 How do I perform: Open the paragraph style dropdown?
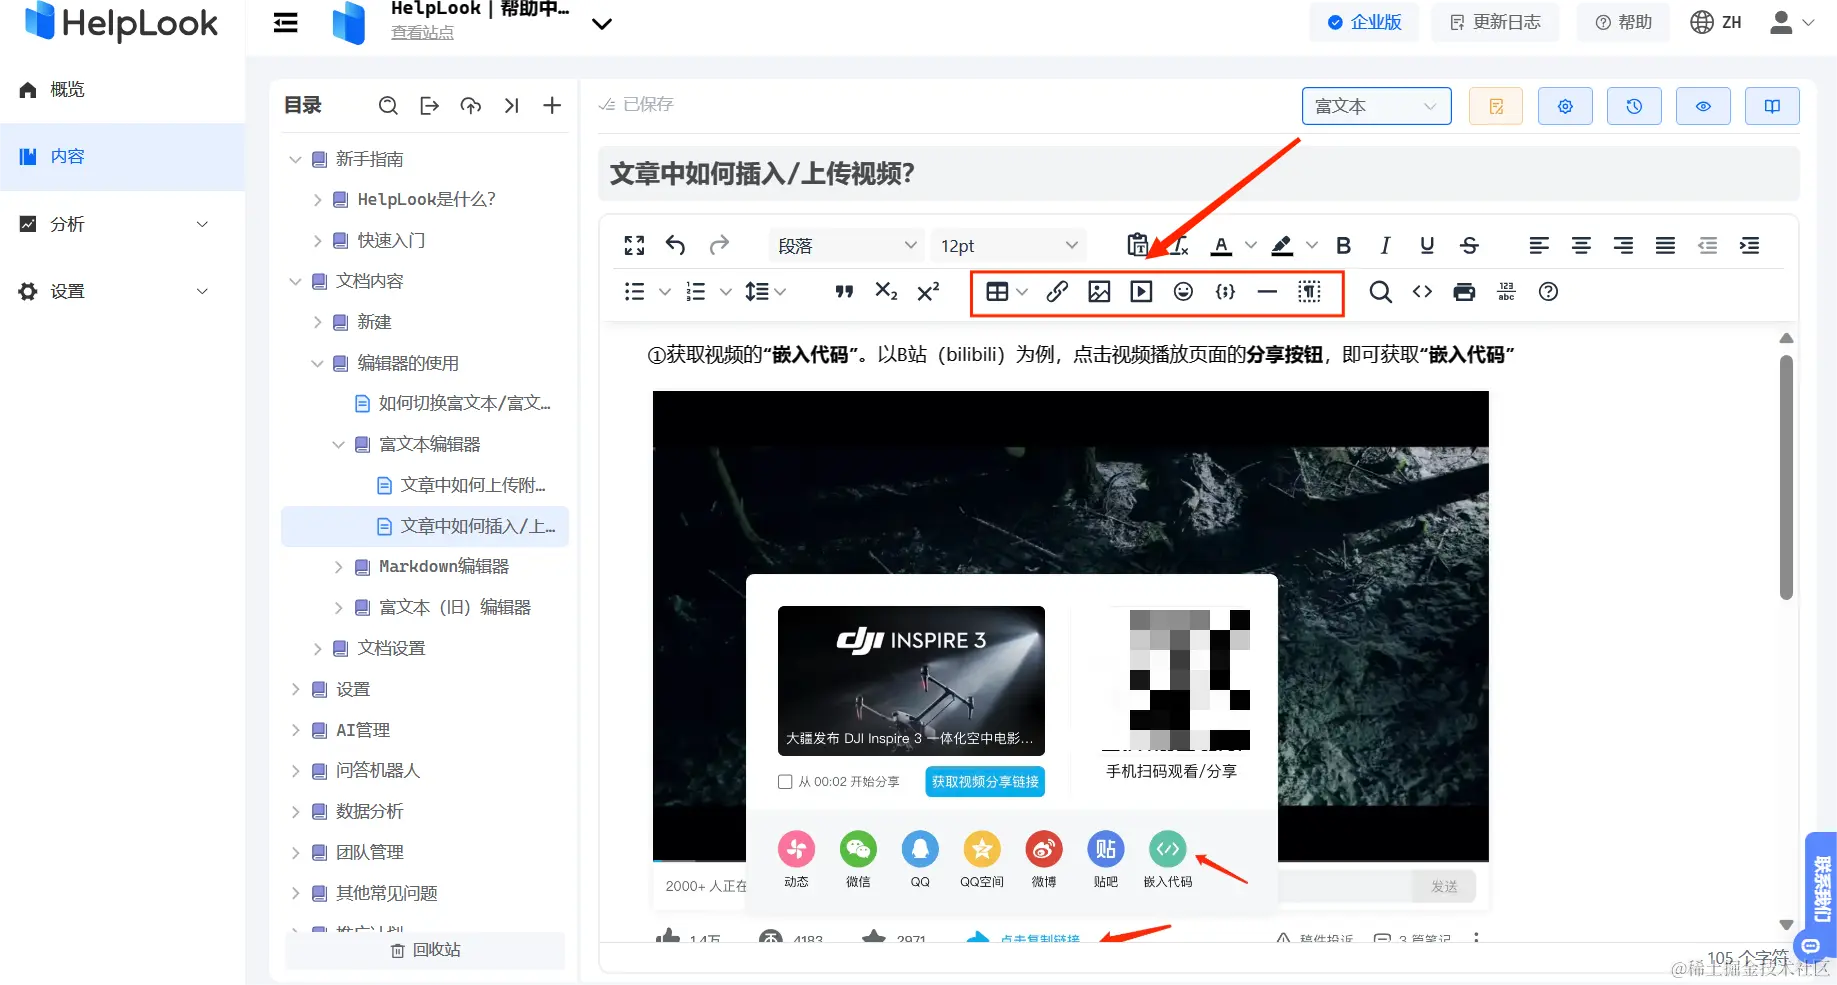[x=847, y=245]
